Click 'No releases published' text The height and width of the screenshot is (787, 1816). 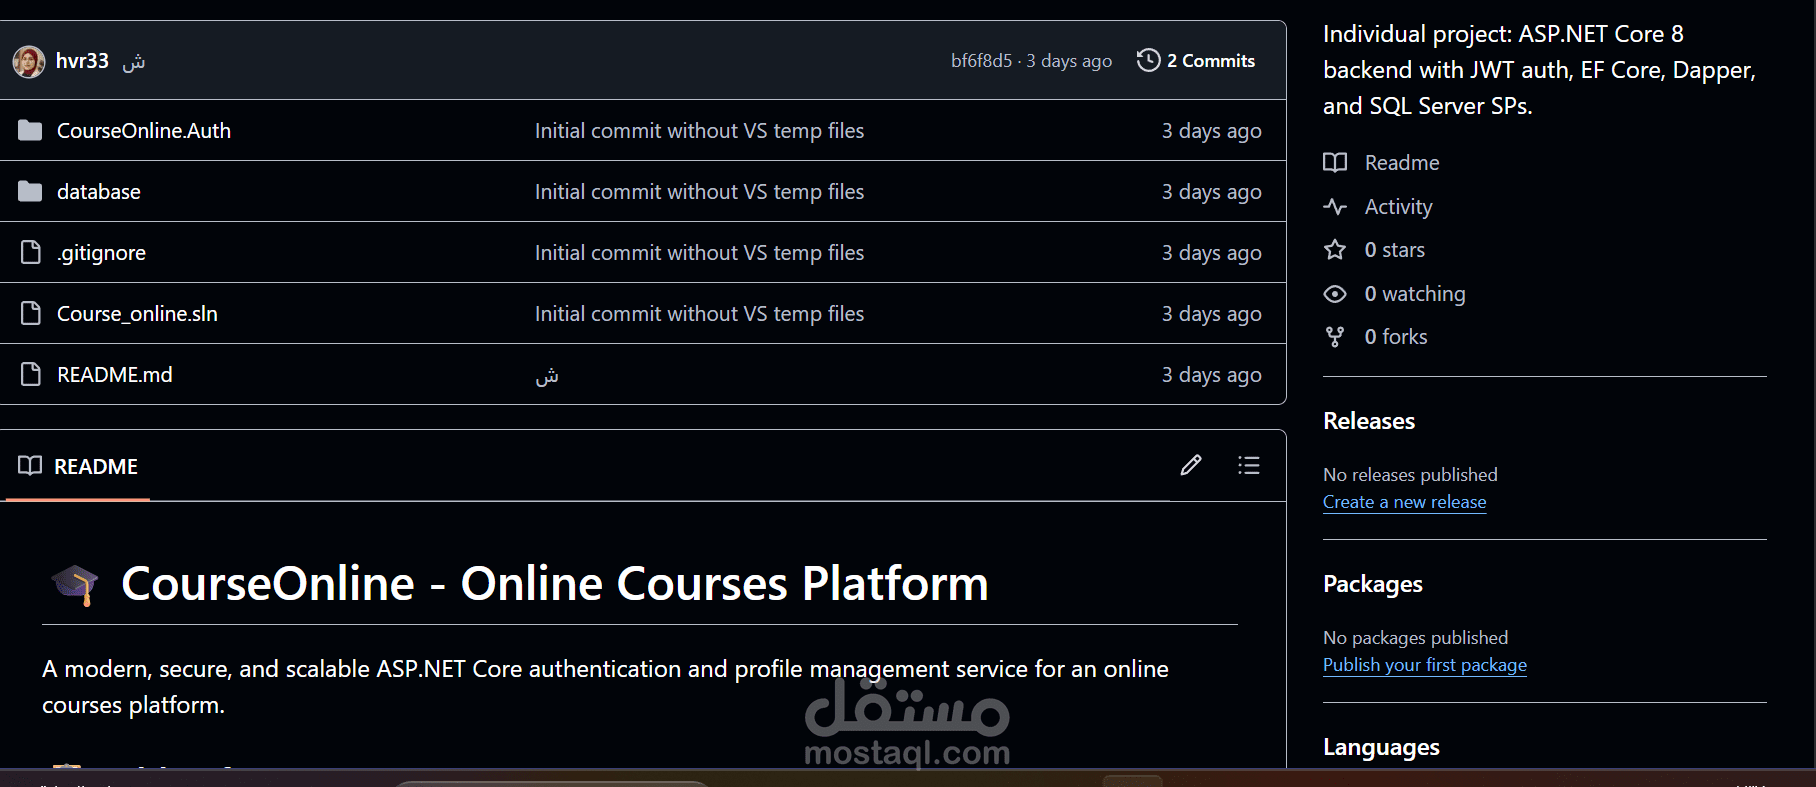(x=1410, y=475)
